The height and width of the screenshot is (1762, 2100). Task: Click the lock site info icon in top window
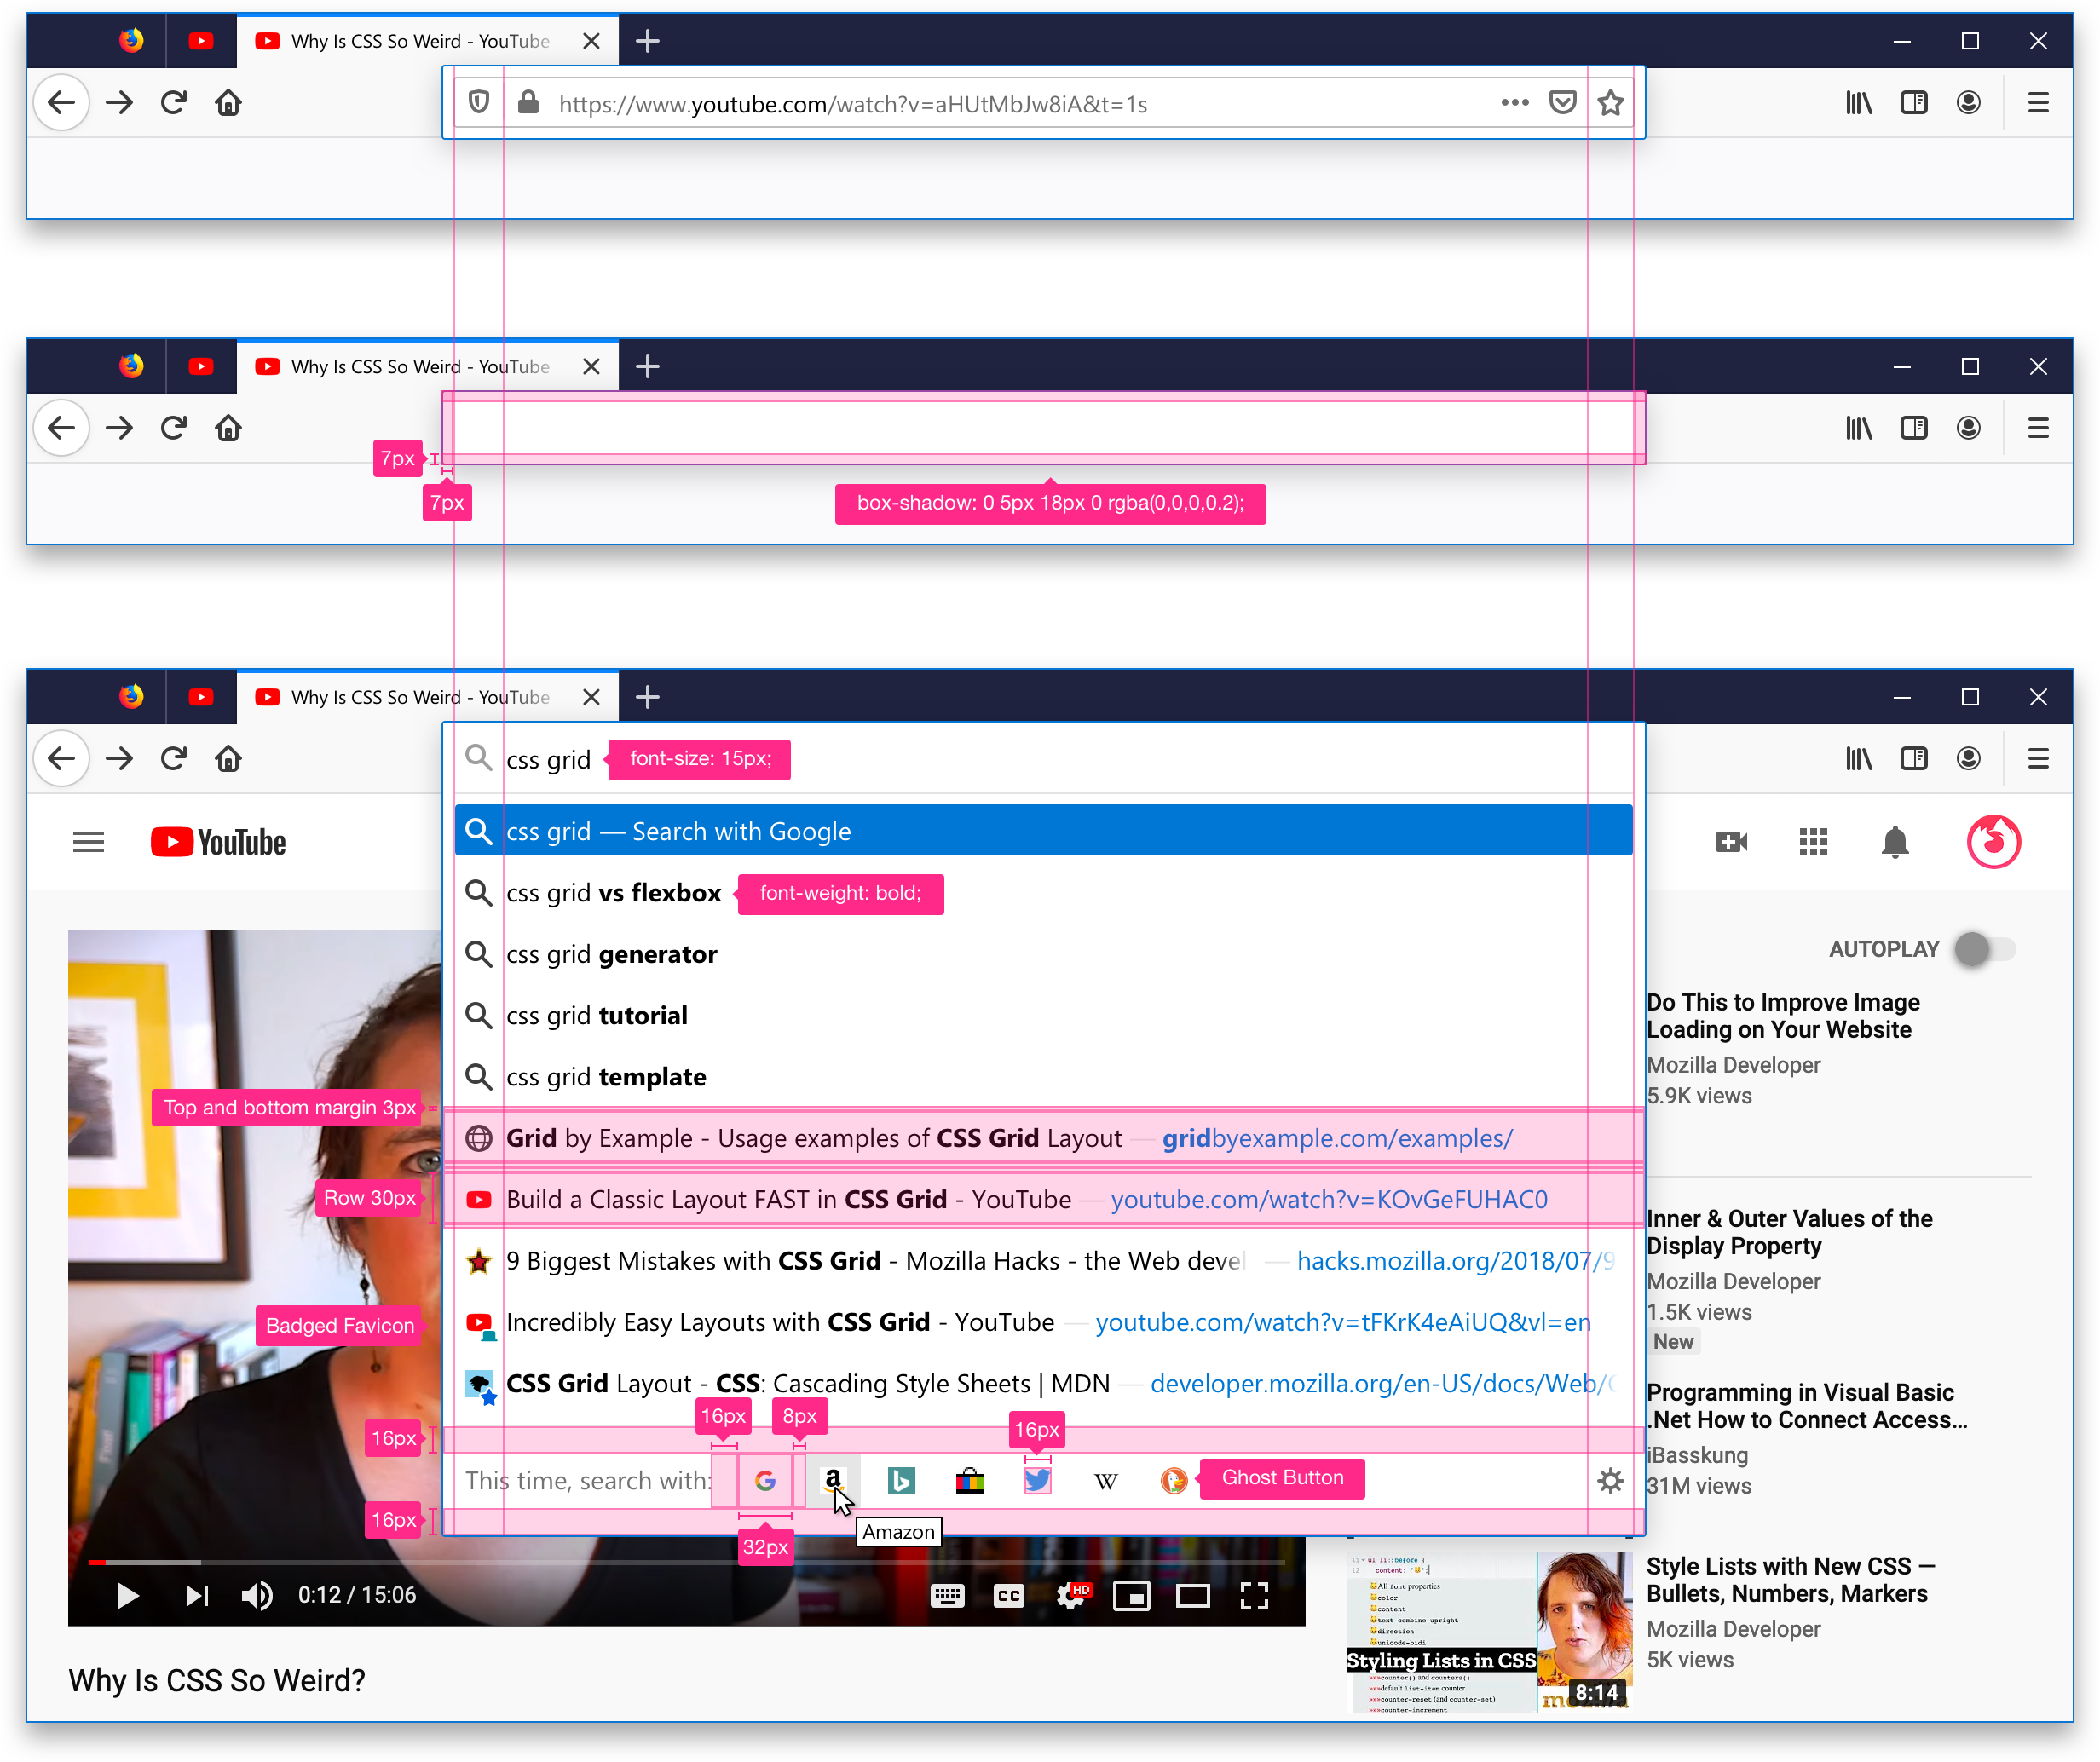click(x=528, y=102)
